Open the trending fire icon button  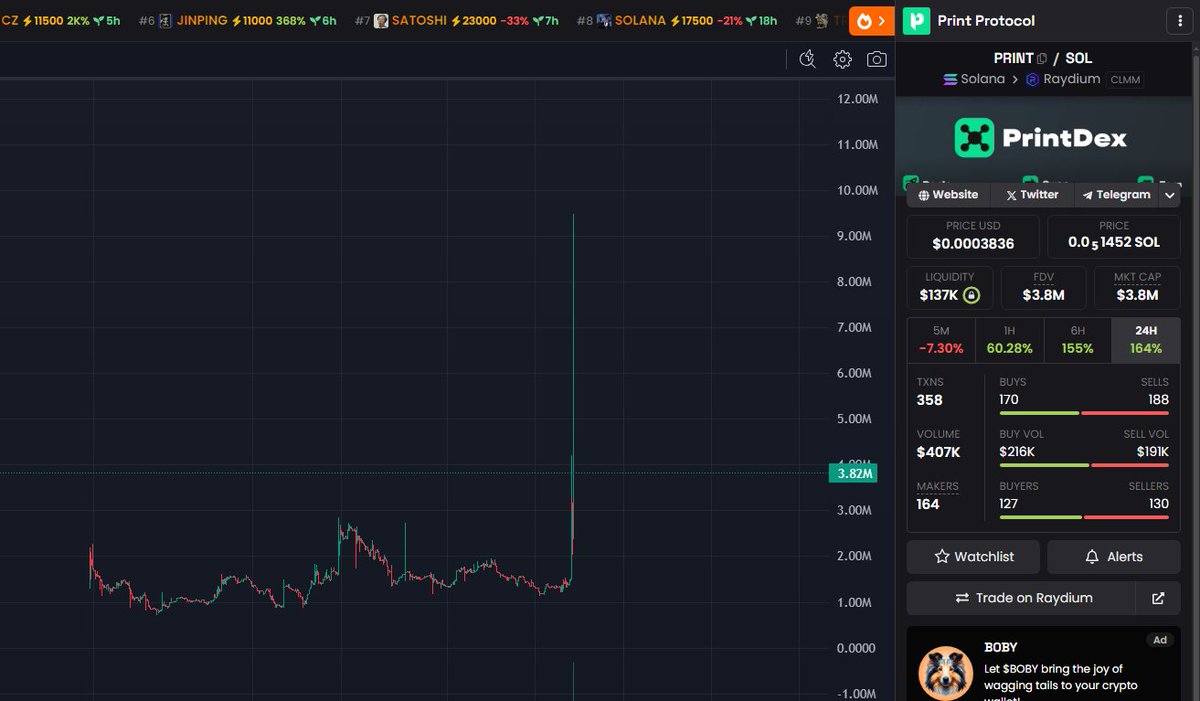point(872,20)
